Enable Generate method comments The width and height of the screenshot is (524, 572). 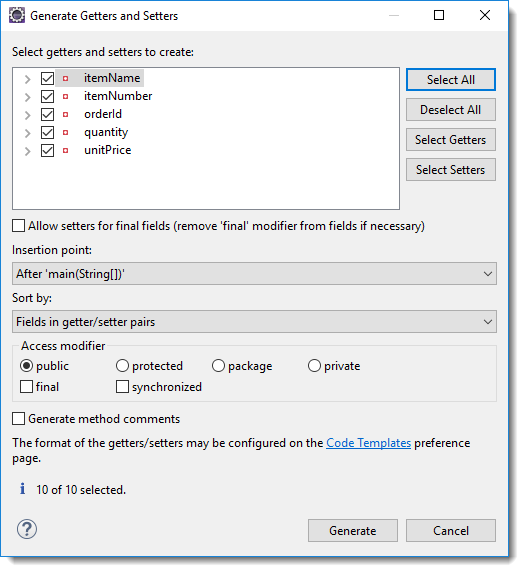(x=19, y=419)
